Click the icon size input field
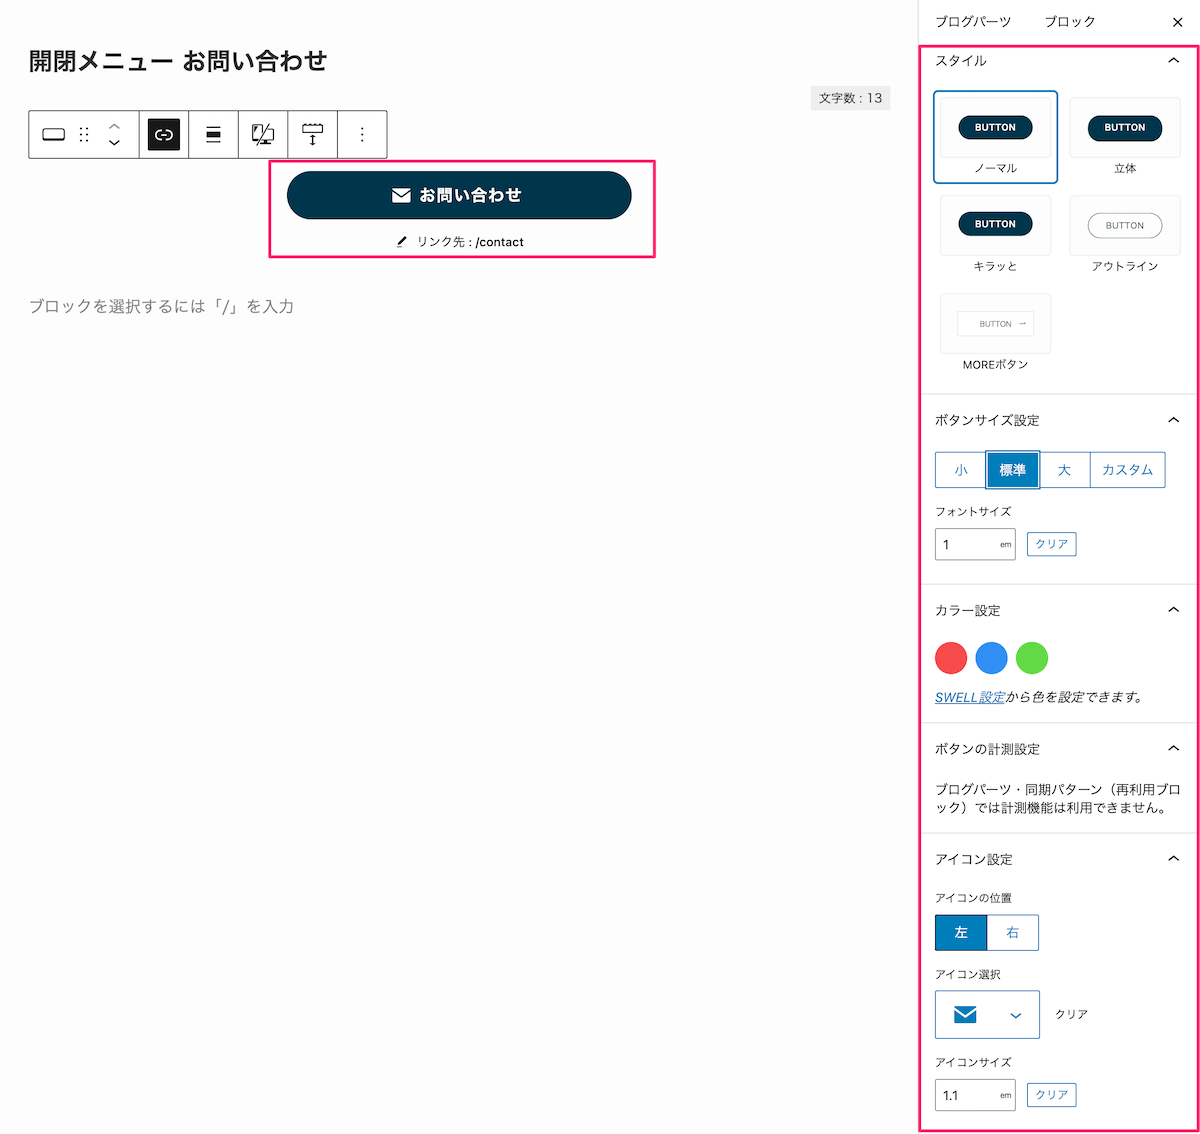This screenshot has height=1134, width=1200. click(975, 1095)
